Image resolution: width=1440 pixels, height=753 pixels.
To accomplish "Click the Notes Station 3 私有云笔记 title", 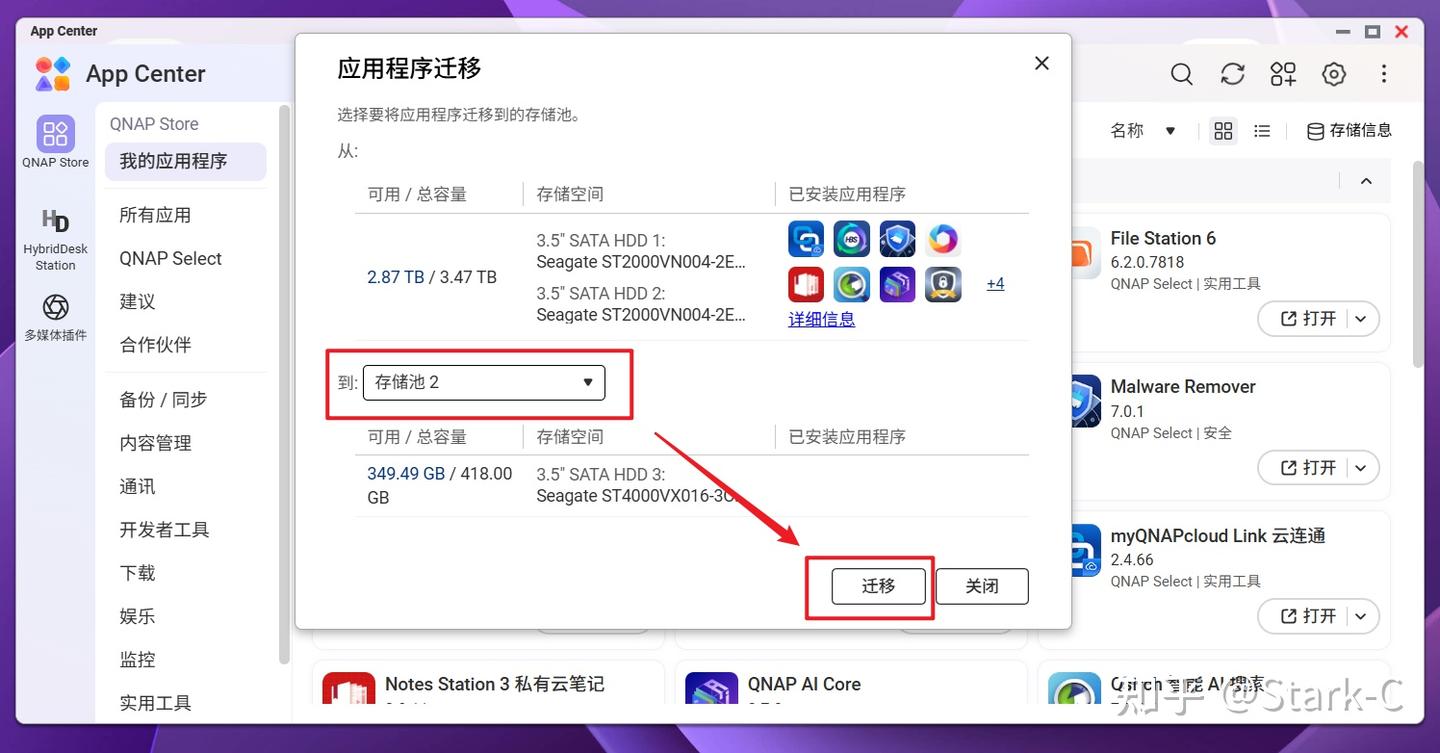I will [x=495, y=684].
